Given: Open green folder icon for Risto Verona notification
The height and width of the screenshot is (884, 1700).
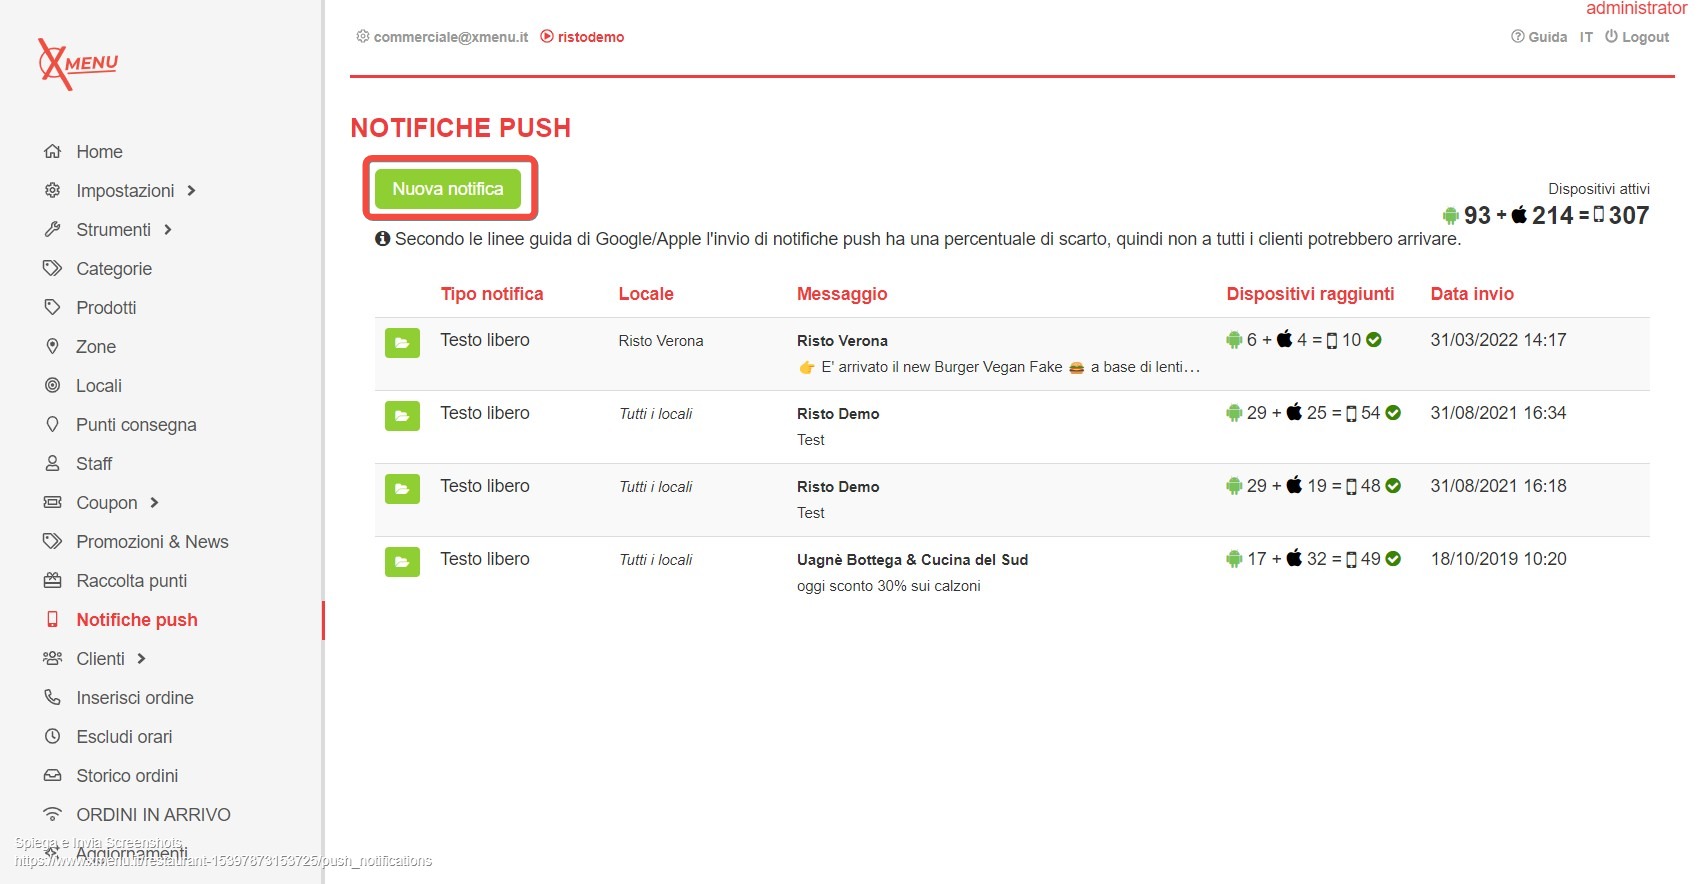Looking at the screenshot, I should pyautogui.click(x=402, y=342).
